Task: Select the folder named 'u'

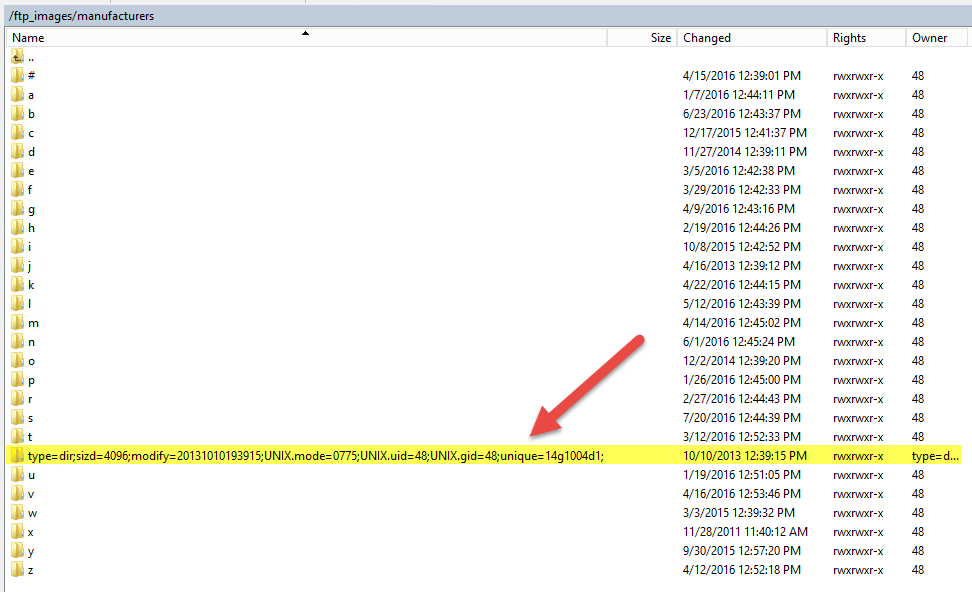Action: [32, 475]
